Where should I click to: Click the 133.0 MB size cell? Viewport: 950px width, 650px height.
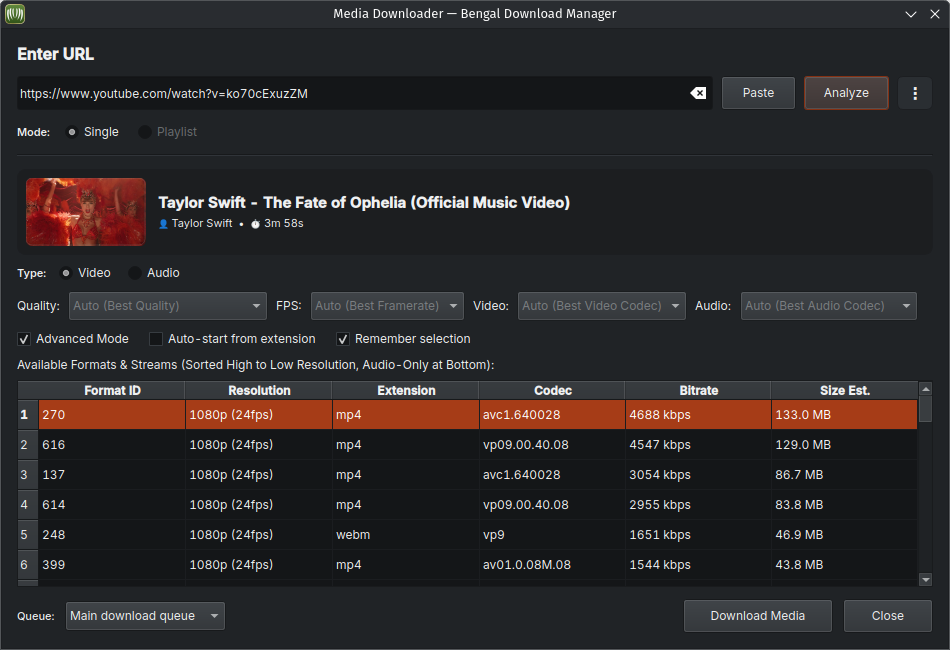point(845,415)
